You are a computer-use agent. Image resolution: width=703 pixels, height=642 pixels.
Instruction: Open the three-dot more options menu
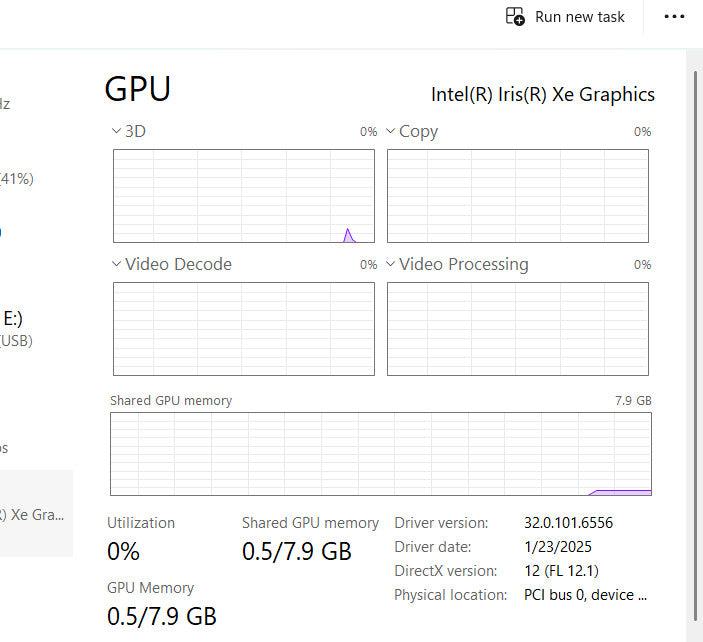click(x=675, y=17)
